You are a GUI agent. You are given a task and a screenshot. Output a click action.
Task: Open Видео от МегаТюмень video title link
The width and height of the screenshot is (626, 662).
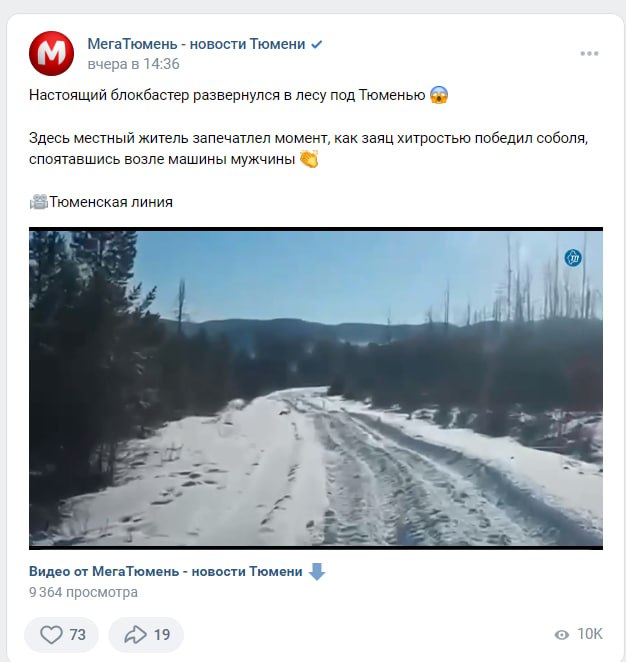[165, 572]
